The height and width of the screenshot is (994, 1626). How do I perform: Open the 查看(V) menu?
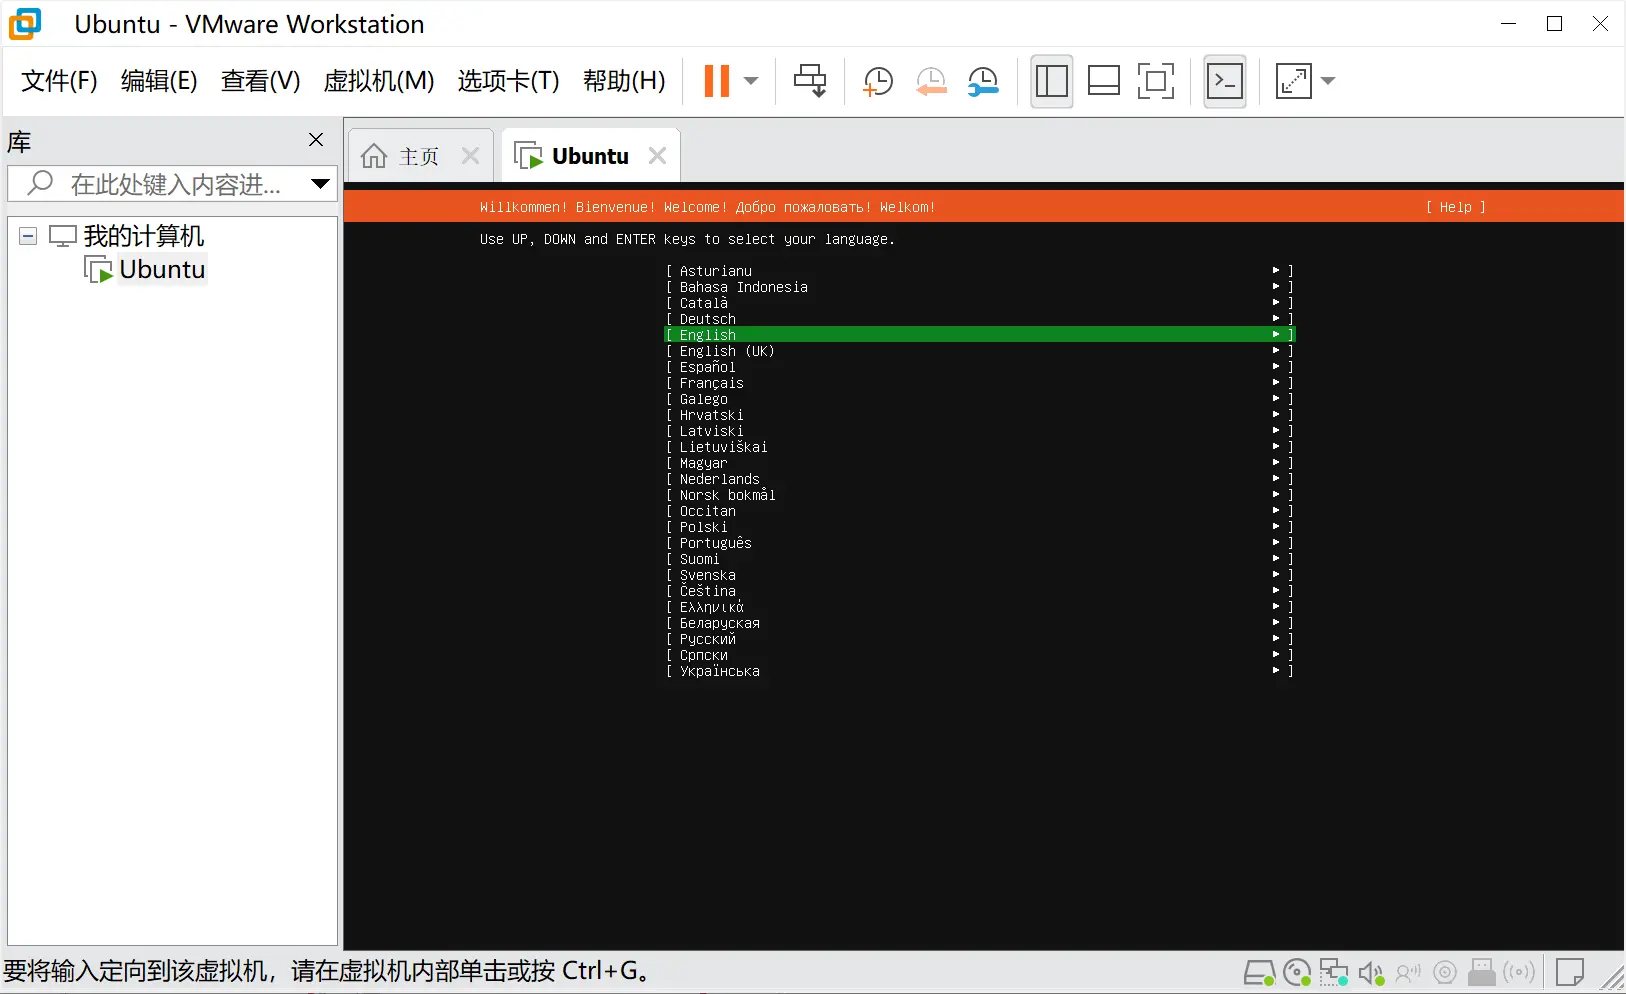click(x=260, y=81)
